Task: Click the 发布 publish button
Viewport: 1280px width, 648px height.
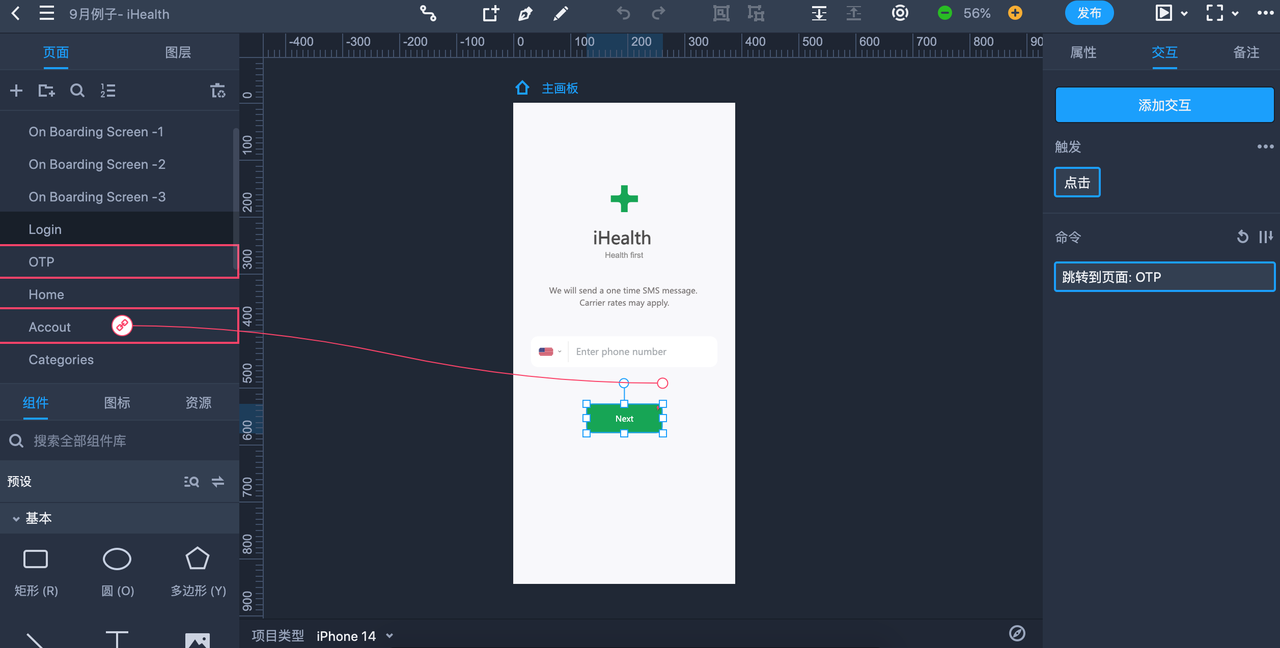Action: coord(1089,14)
